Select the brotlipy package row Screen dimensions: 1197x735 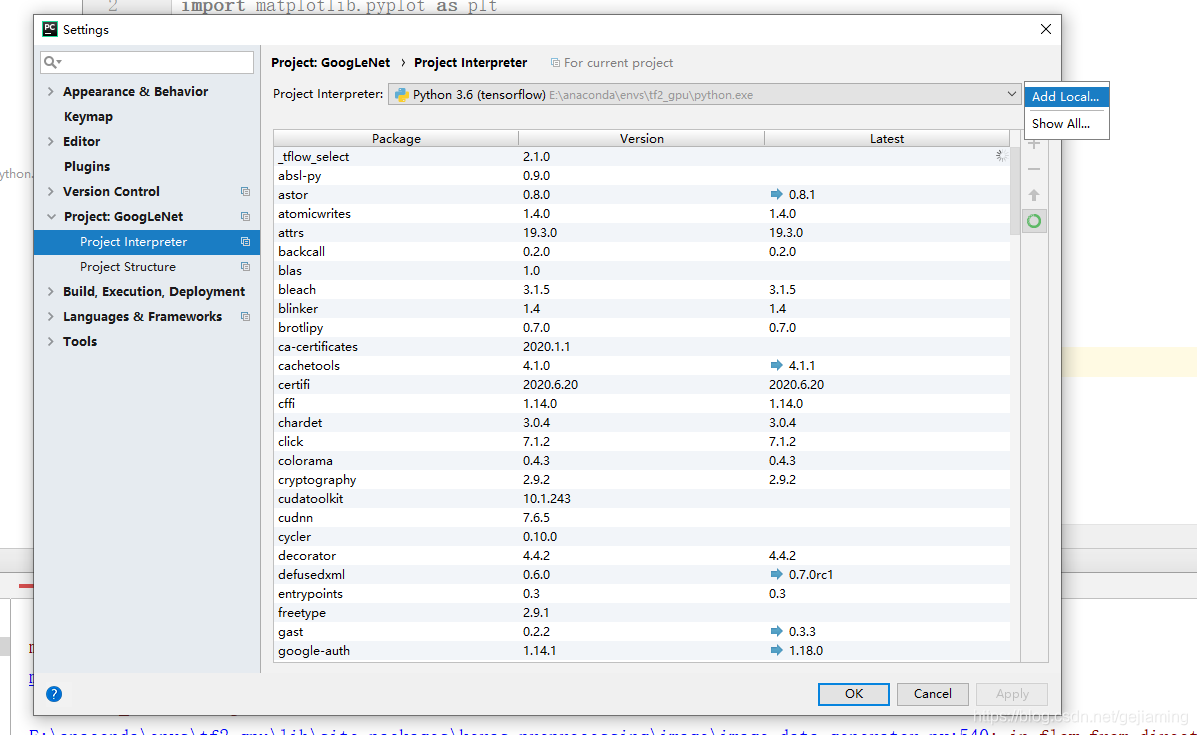(x=641, y=327)
